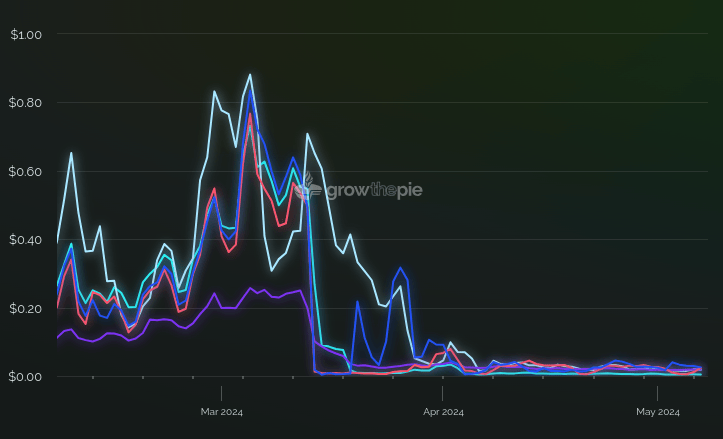Select the Apr 2024 x-axis label
The width and height of the screenshot is (723, 439).
pos(443,412)
